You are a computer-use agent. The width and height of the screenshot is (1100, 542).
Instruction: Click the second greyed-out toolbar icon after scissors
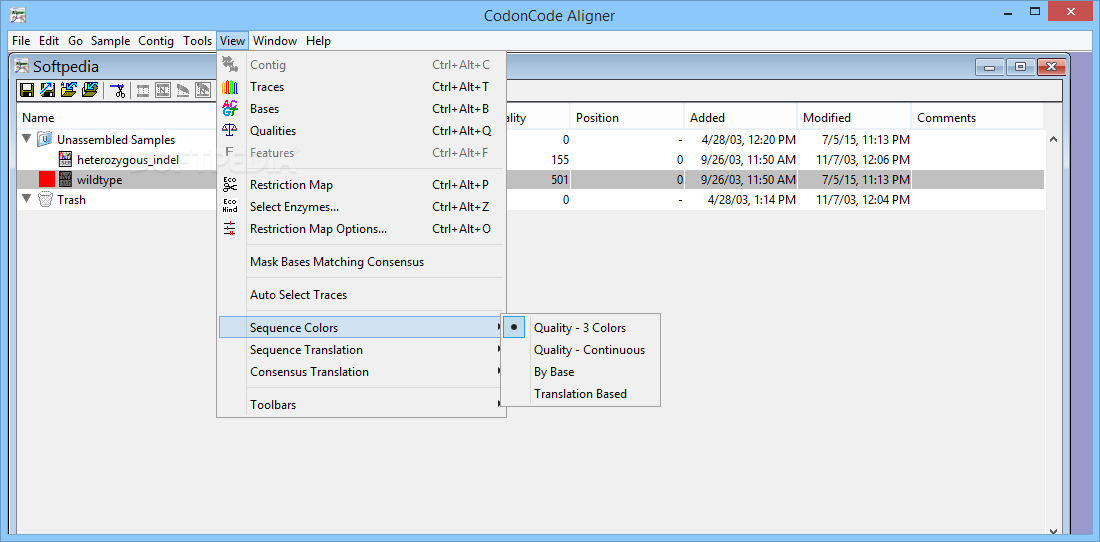163,90
